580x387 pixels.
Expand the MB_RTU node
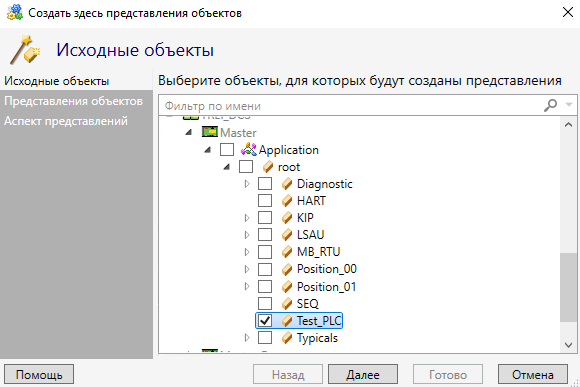pyautogui.click(x=247, y=252)
